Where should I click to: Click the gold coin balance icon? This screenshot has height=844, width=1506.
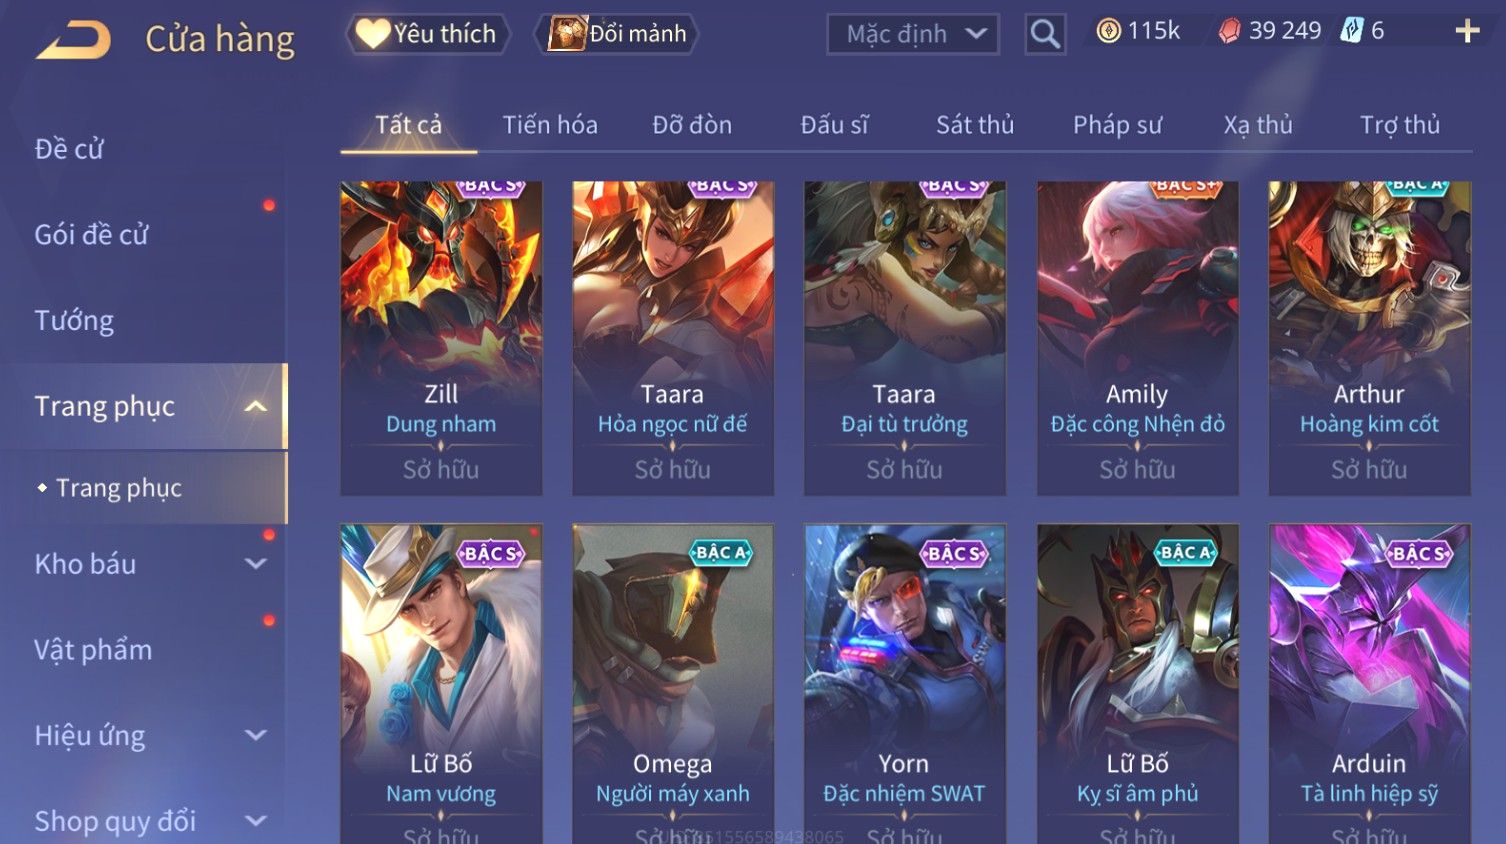pos(1108,32)
